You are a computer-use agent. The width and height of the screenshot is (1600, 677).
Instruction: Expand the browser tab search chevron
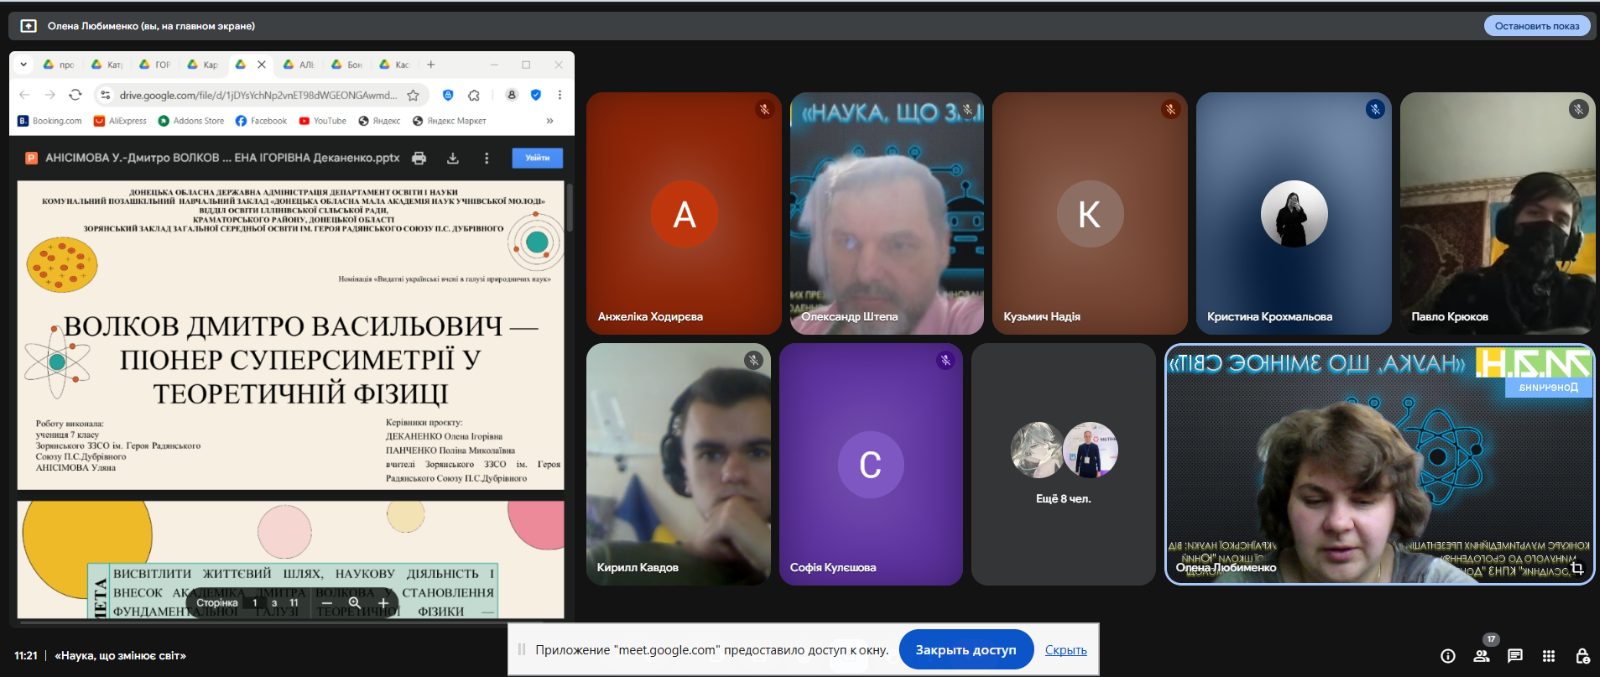[24, 64]
